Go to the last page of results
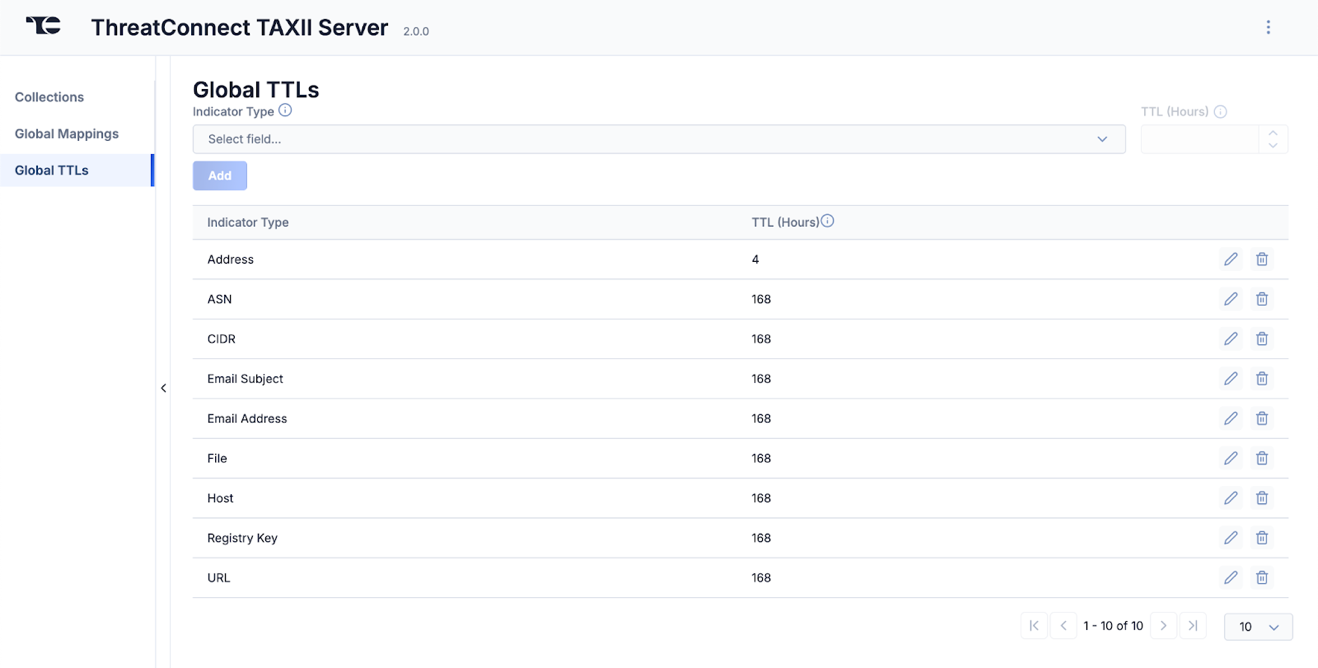Image resolution: width=1318 pixels, height=668 pixels. pyautogui.click(x=1193, y=625)
